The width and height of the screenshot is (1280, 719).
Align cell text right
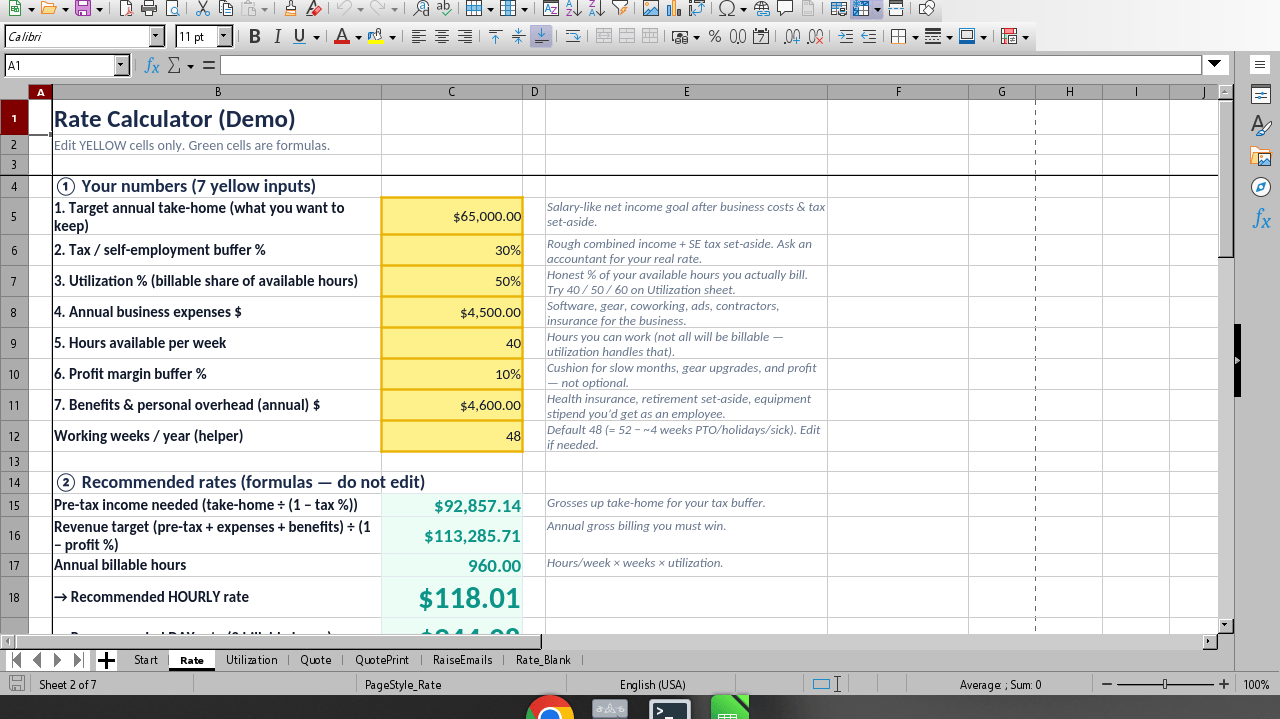465,37
